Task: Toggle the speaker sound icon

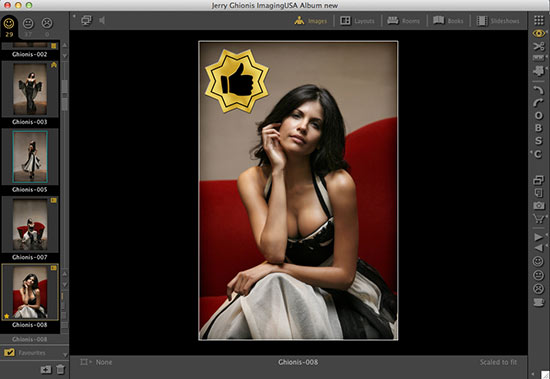Action: coord(102,20)
